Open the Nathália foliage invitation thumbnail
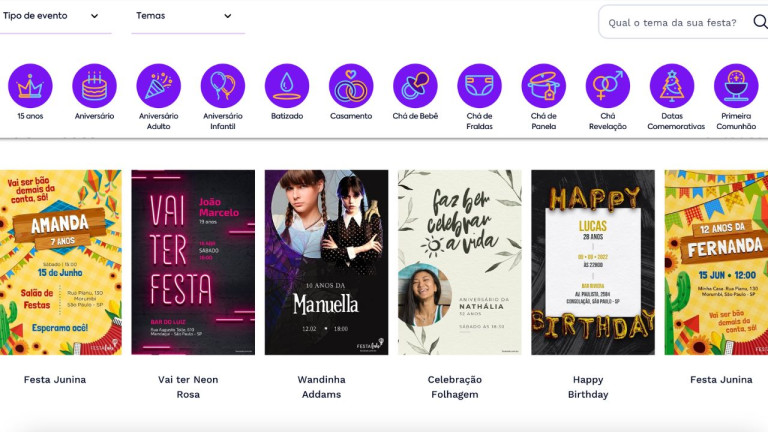Image resolution: width=768 pixels, height=432 pixels. (x=459, y=263)
